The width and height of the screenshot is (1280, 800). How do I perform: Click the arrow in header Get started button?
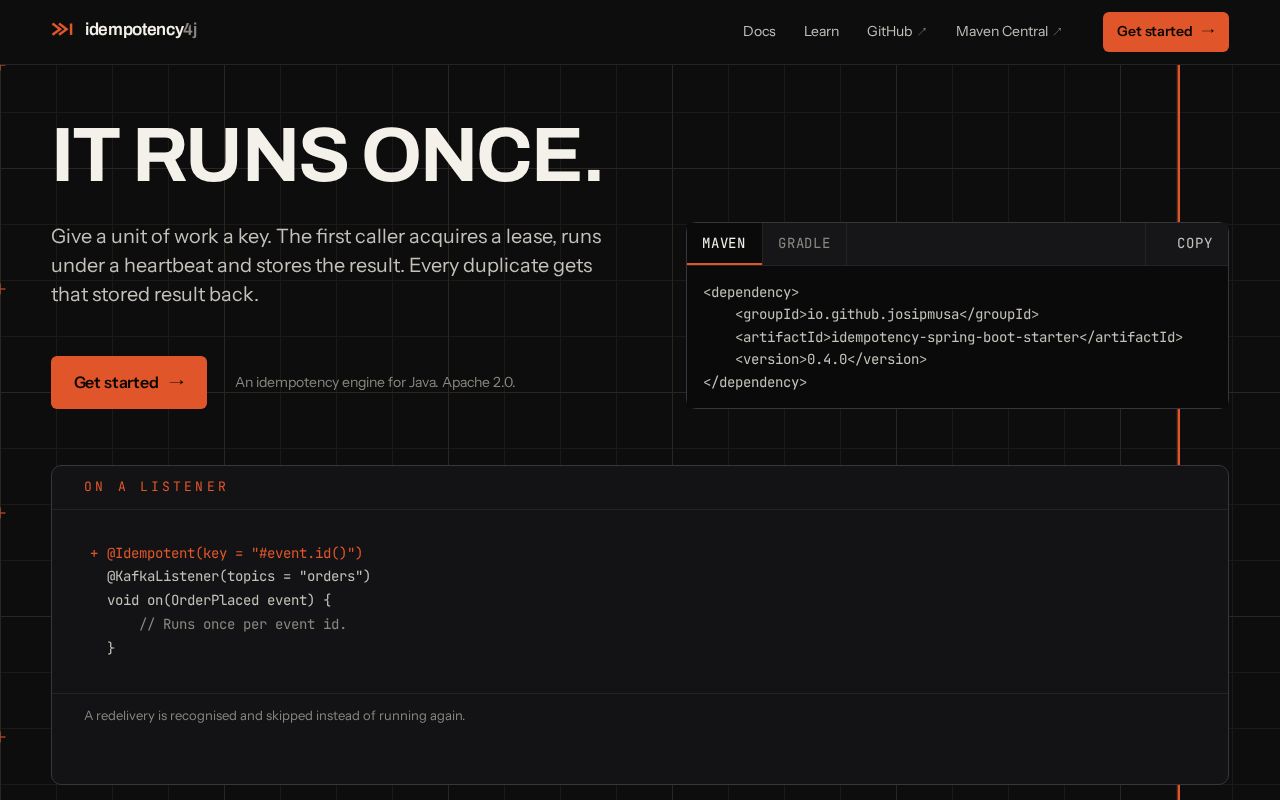point(1208,31)
